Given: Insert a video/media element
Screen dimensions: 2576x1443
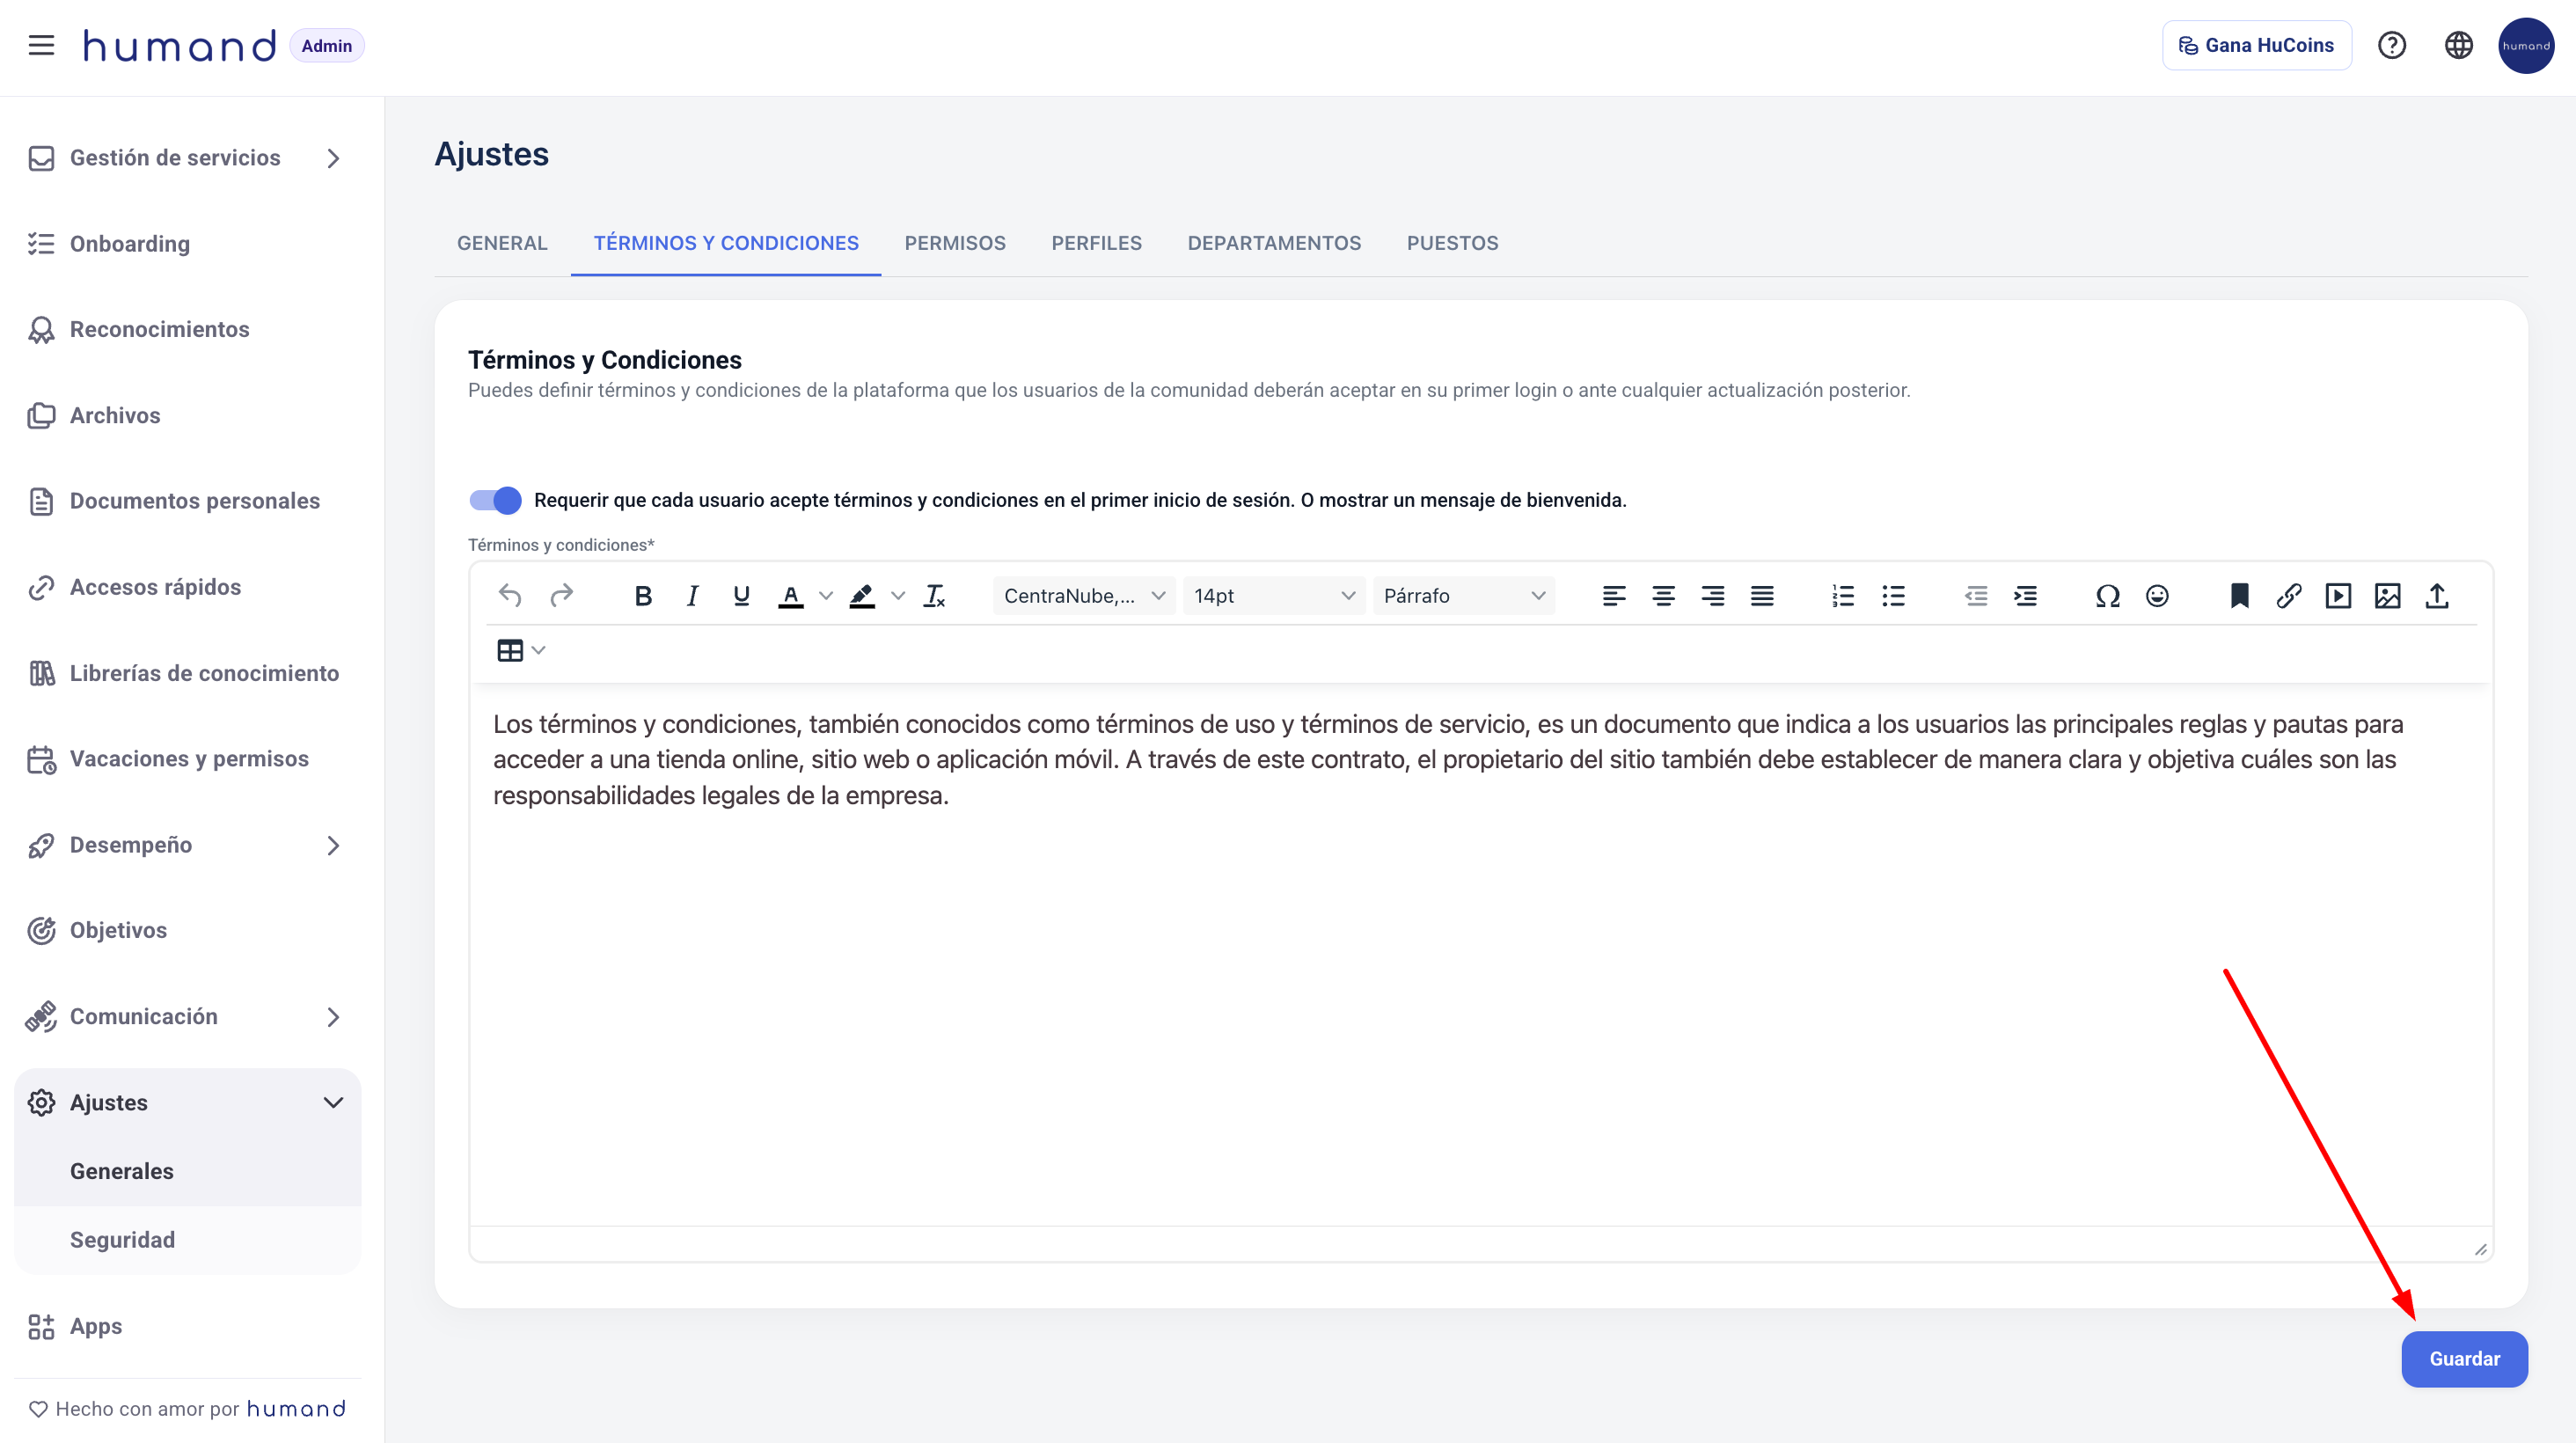Looking at the screenshot, I should [2338, 596].
